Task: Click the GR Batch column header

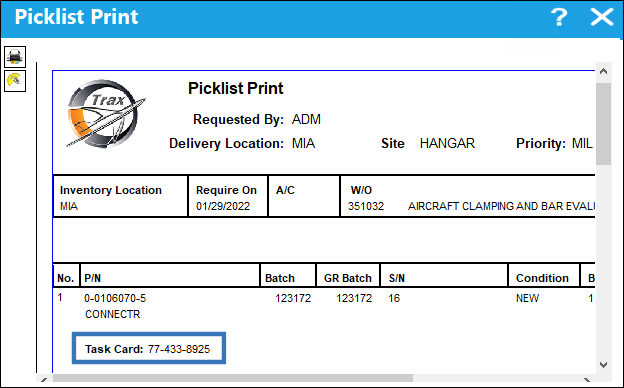Action: click(347, 278)
